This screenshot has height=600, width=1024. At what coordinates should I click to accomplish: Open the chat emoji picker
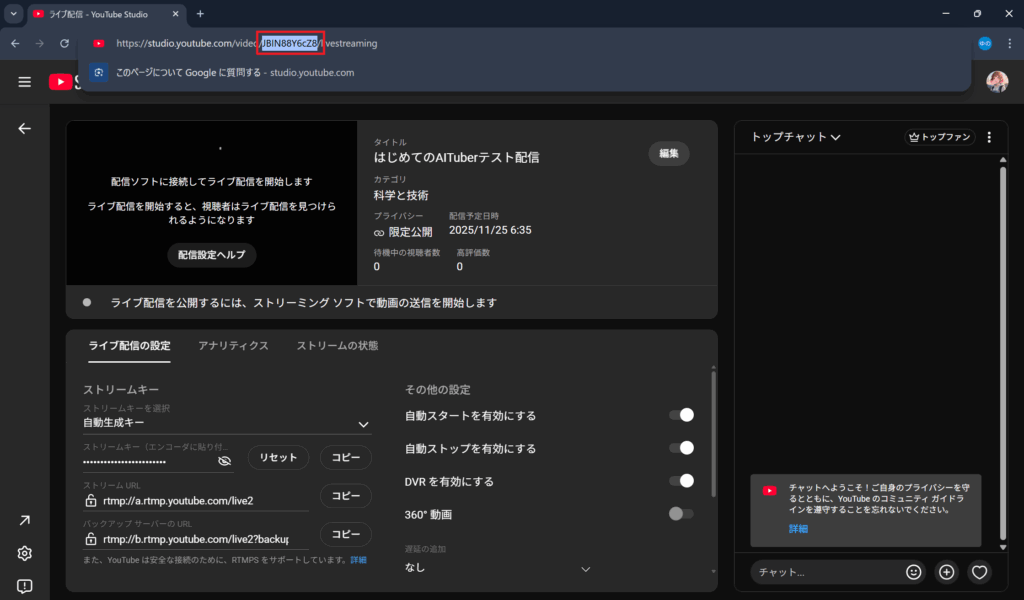(x=913, y=572)
